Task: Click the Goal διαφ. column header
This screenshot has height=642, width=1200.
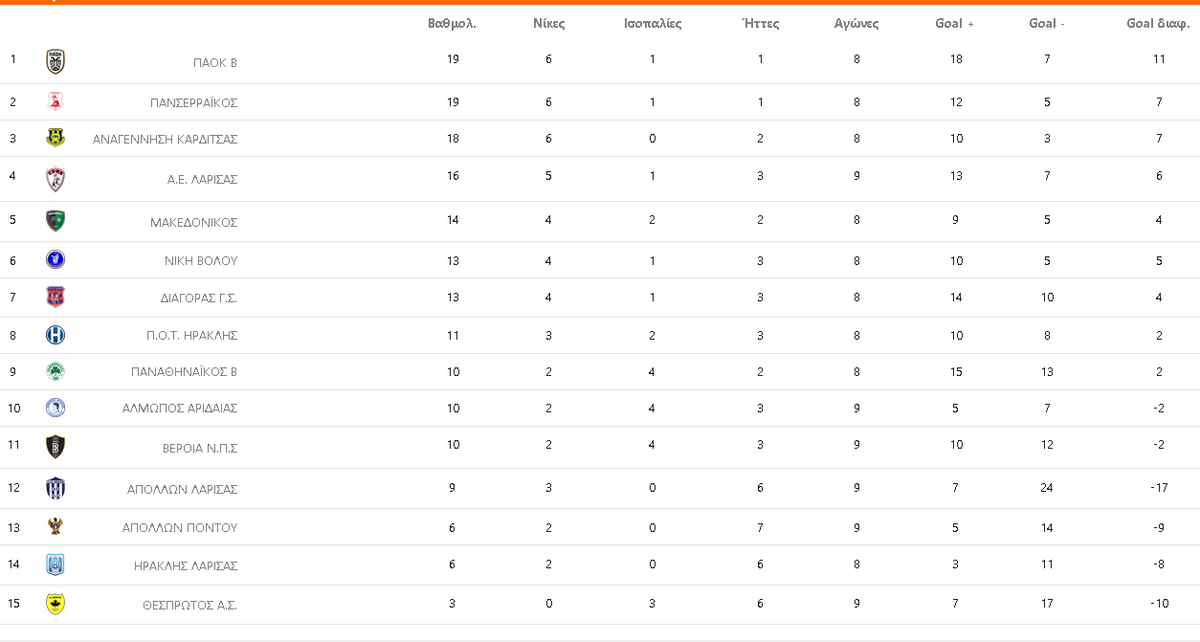Action: [1159, 23]
